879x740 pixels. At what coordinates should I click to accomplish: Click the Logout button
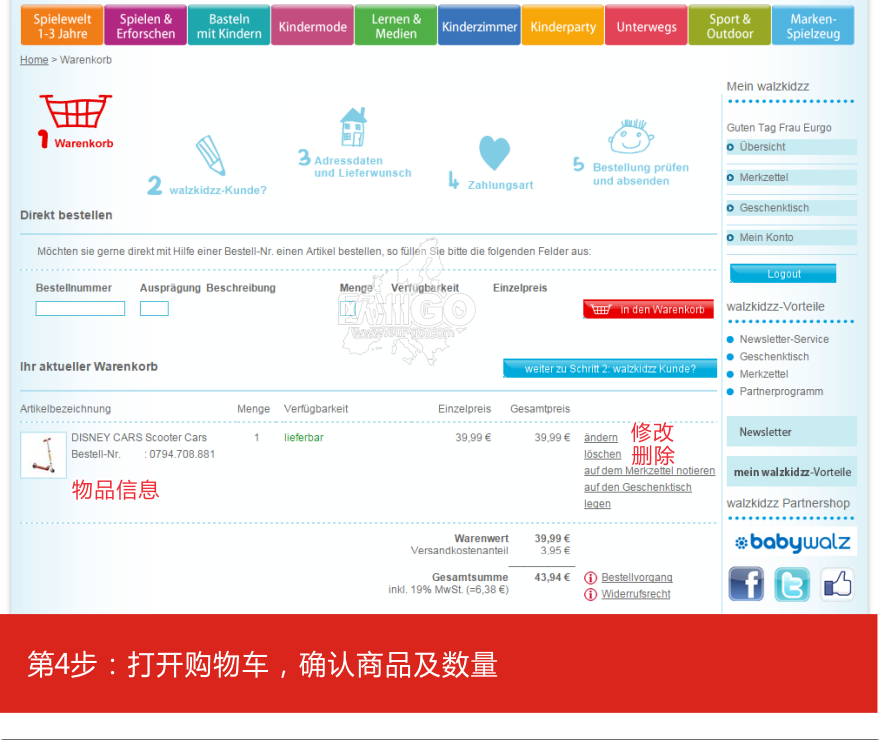coord(783,274)
